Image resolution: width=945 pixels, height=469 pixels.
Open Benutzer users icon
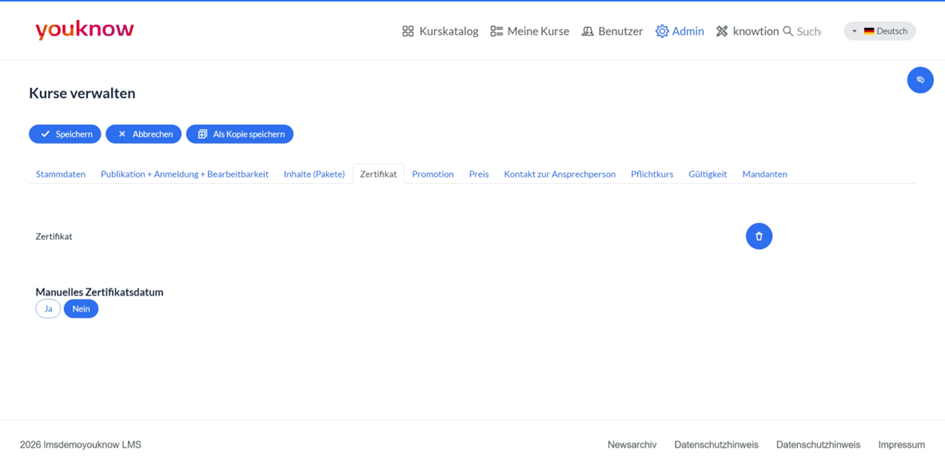coord(587,31)
